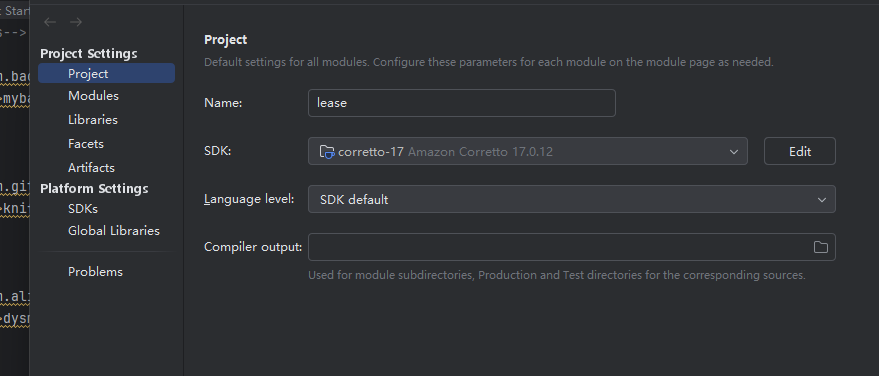Select Global Libraries
879x376 pixels.
click(x=114, y=231)
